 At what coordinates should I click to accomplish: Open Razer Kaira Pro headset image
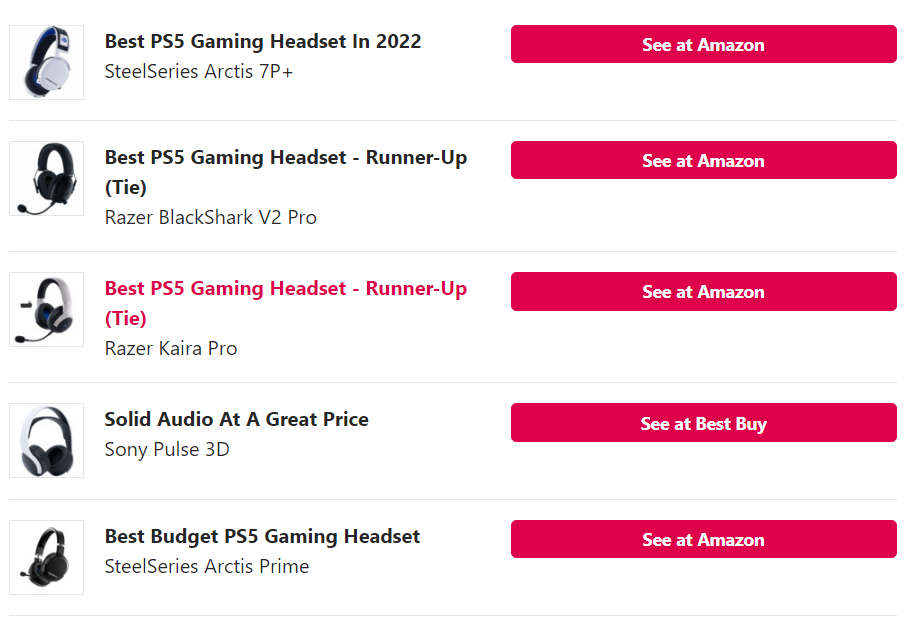(x=46, y=310)
